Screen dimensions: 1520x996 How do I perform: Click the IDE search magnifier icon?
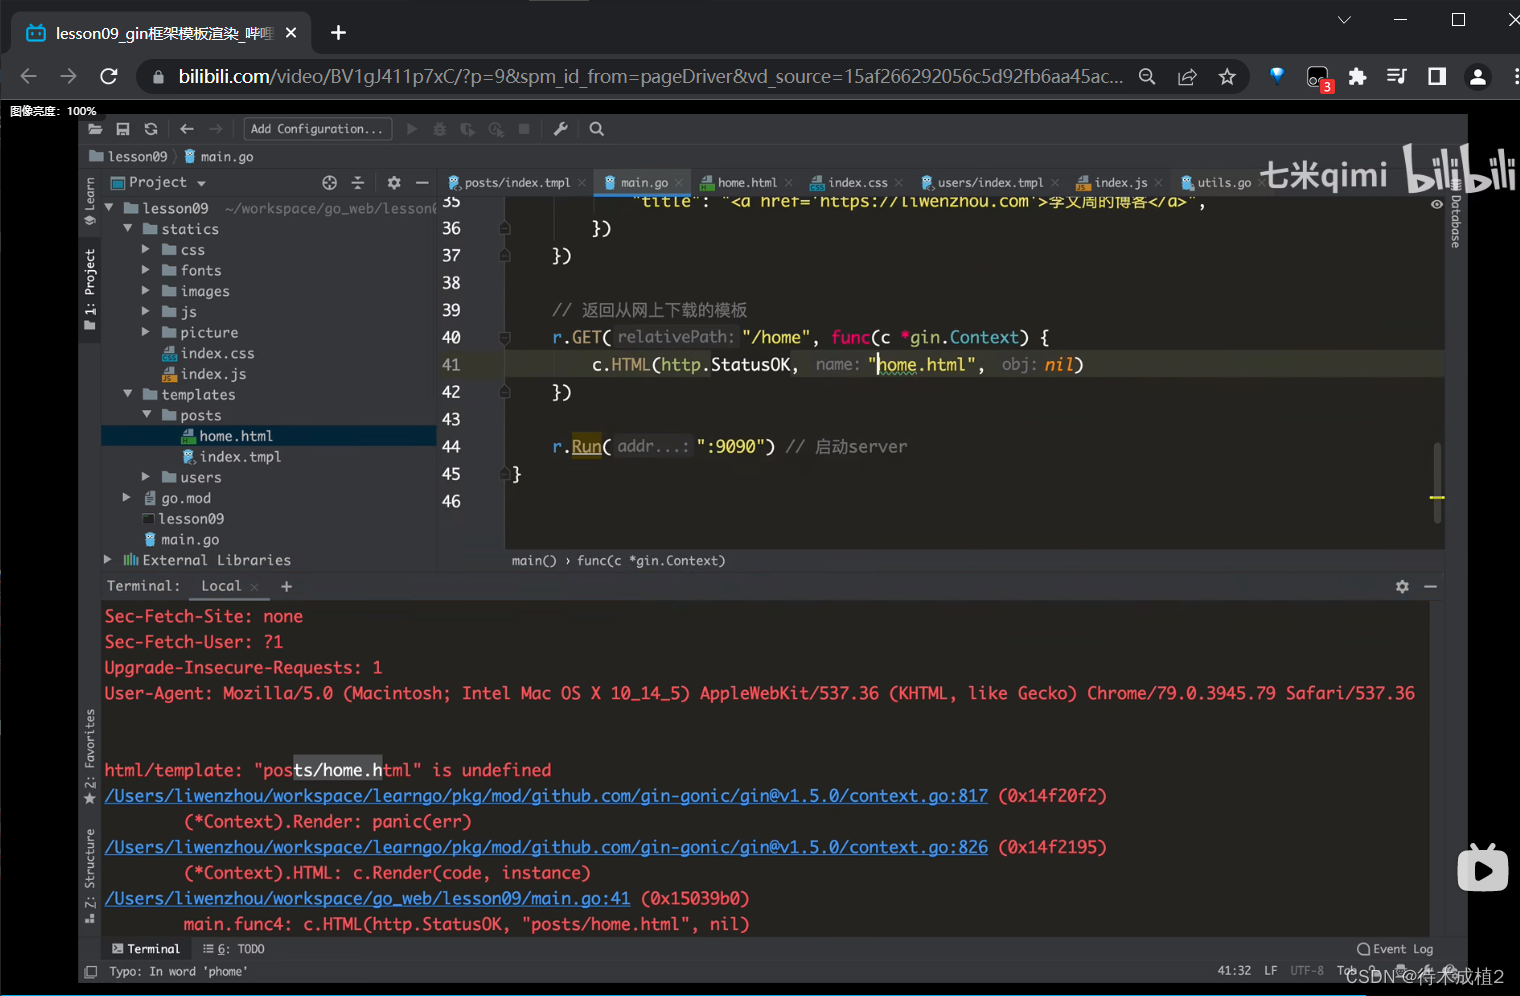pyautogui.click(x=597, y=129)
